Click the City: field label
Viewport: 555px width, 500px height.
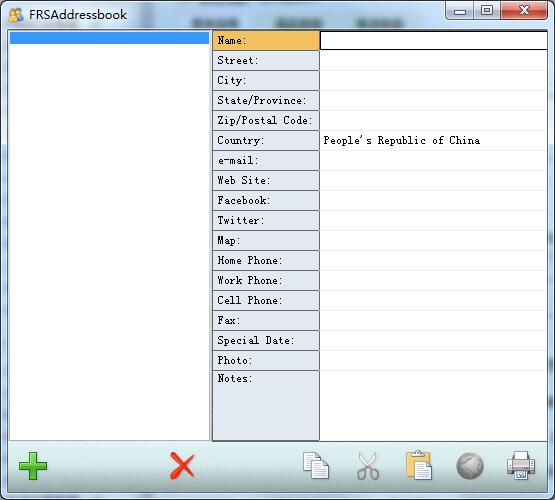click(x=266, y=80)
